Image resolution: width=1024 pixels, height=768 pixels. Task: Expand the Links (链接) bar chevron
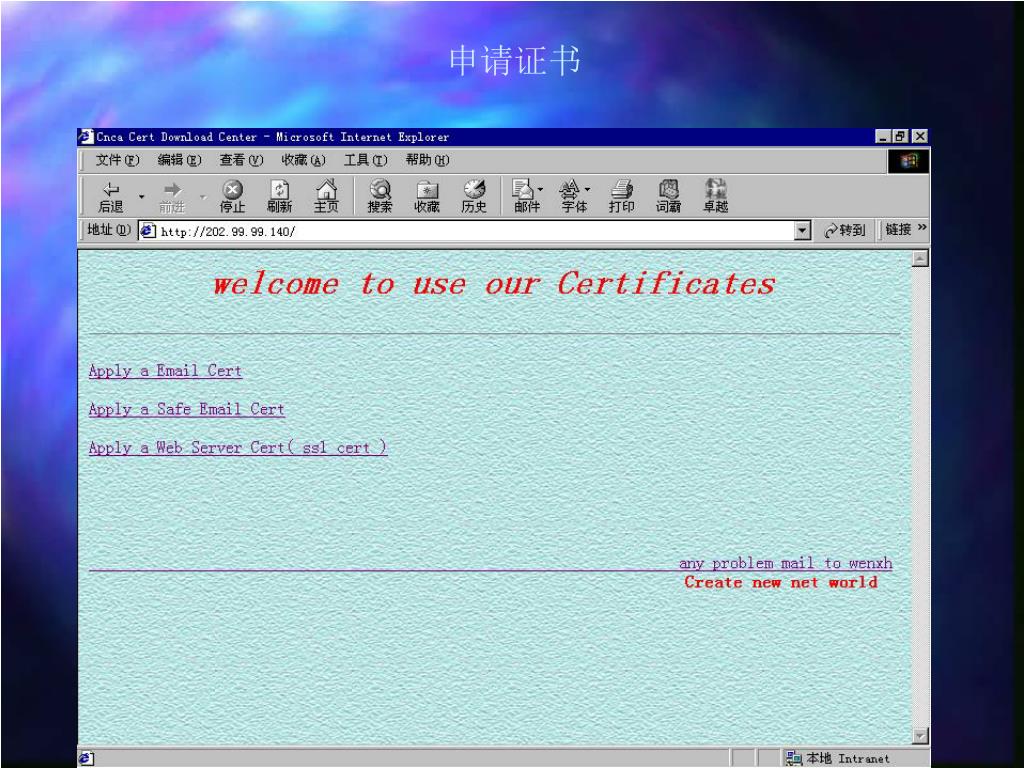[x=922, y=228]
